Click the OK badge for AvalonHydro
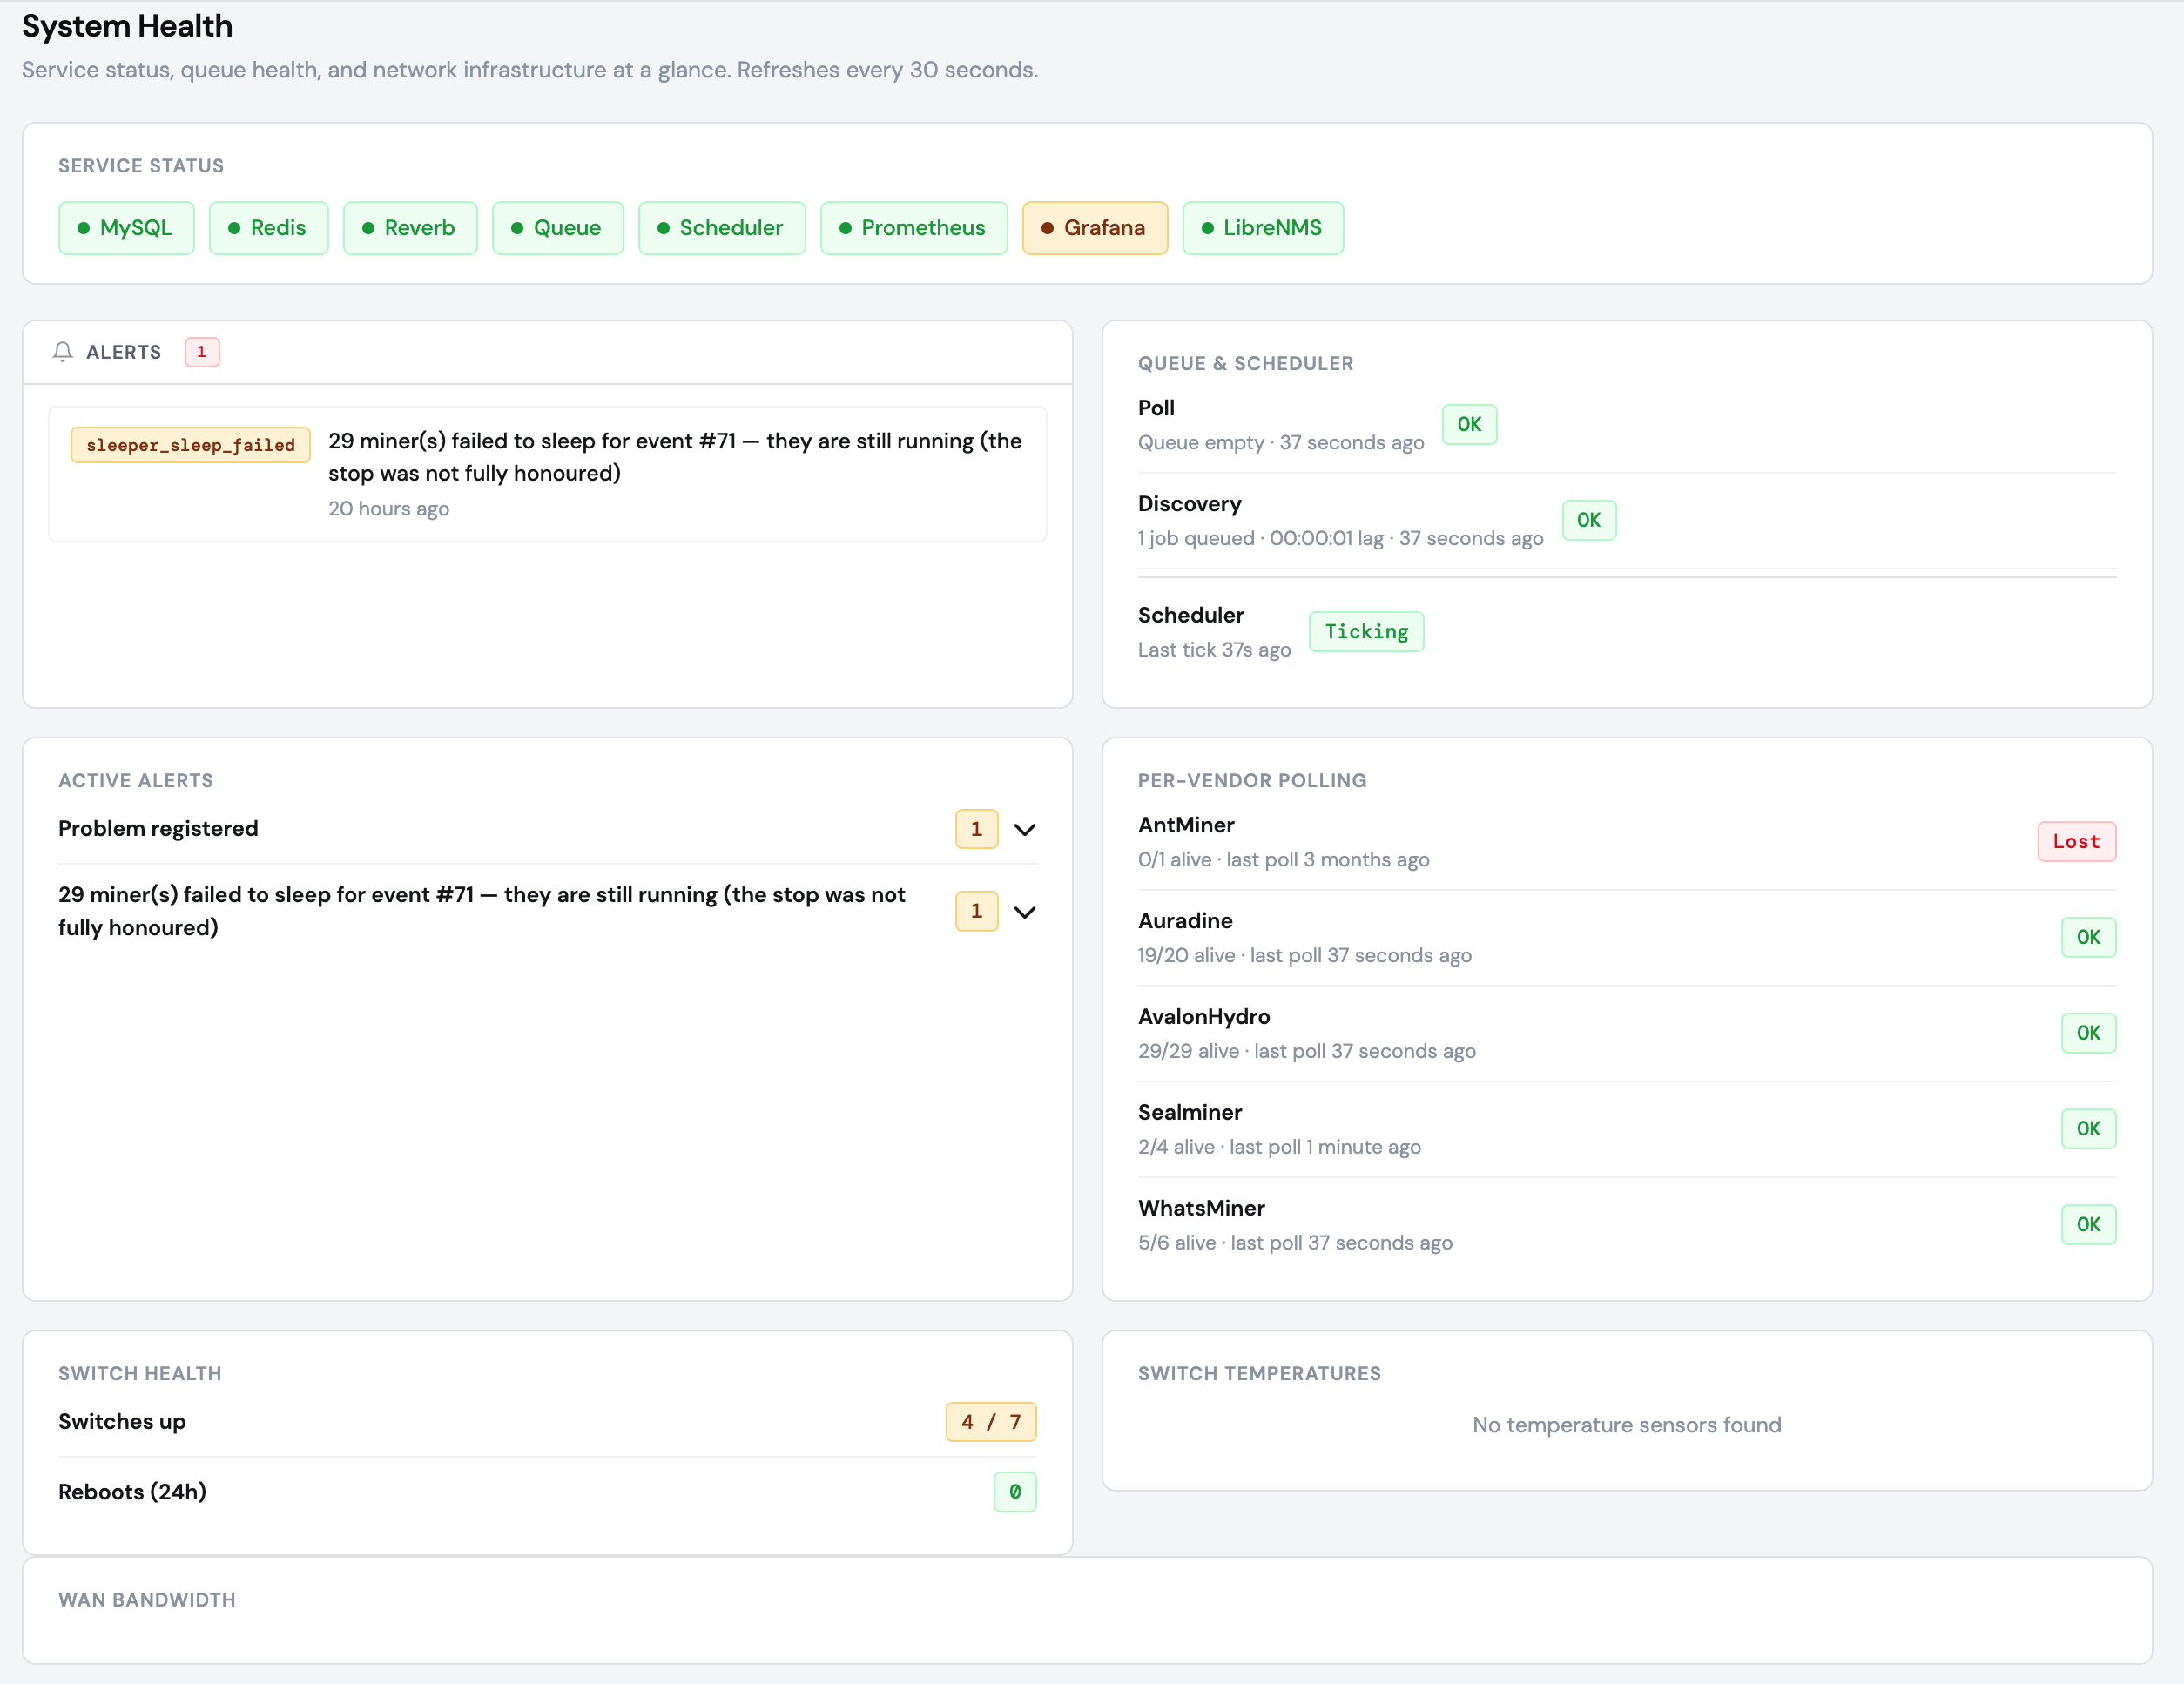This screenshot has height=1684, width=2184. 2088,1033
